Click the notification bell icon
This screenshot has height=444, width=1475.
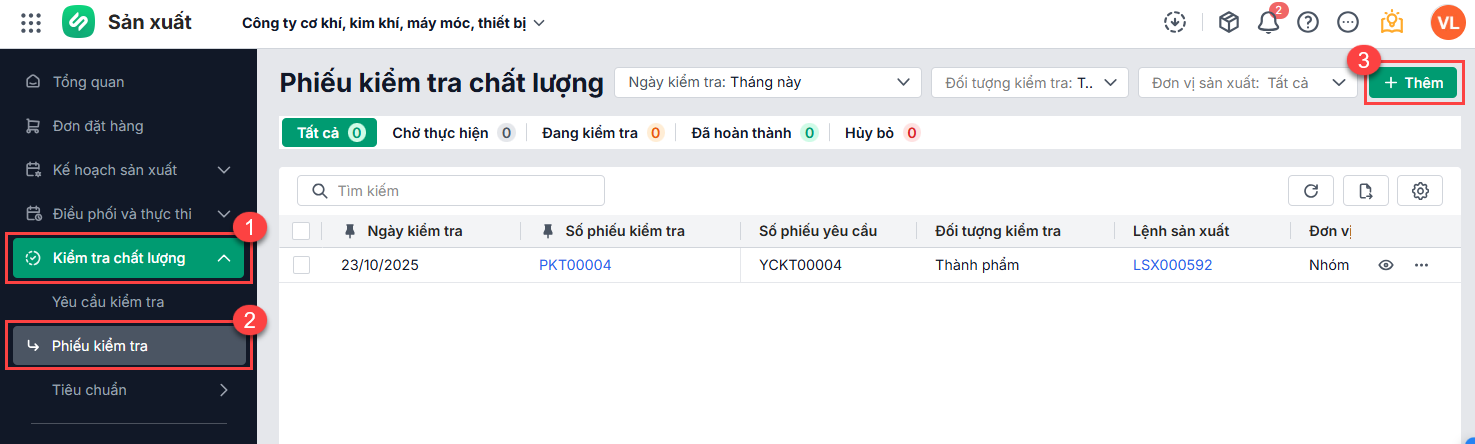coord(1269,23)
